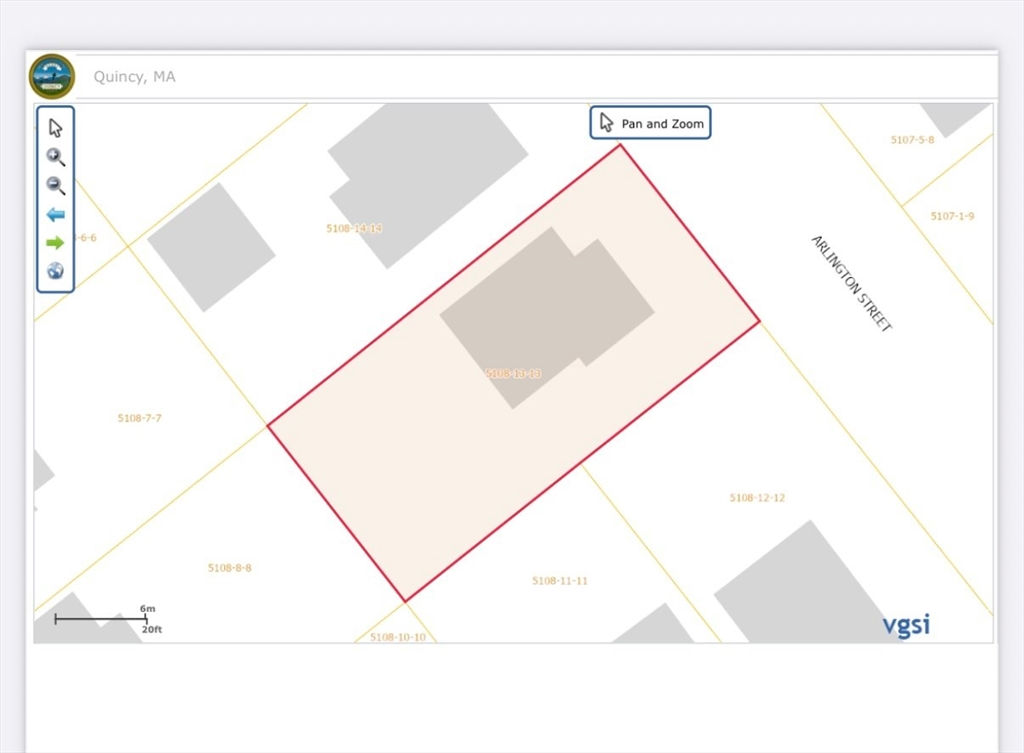Select parcel labeled 5108-11-11

point(560,581)
